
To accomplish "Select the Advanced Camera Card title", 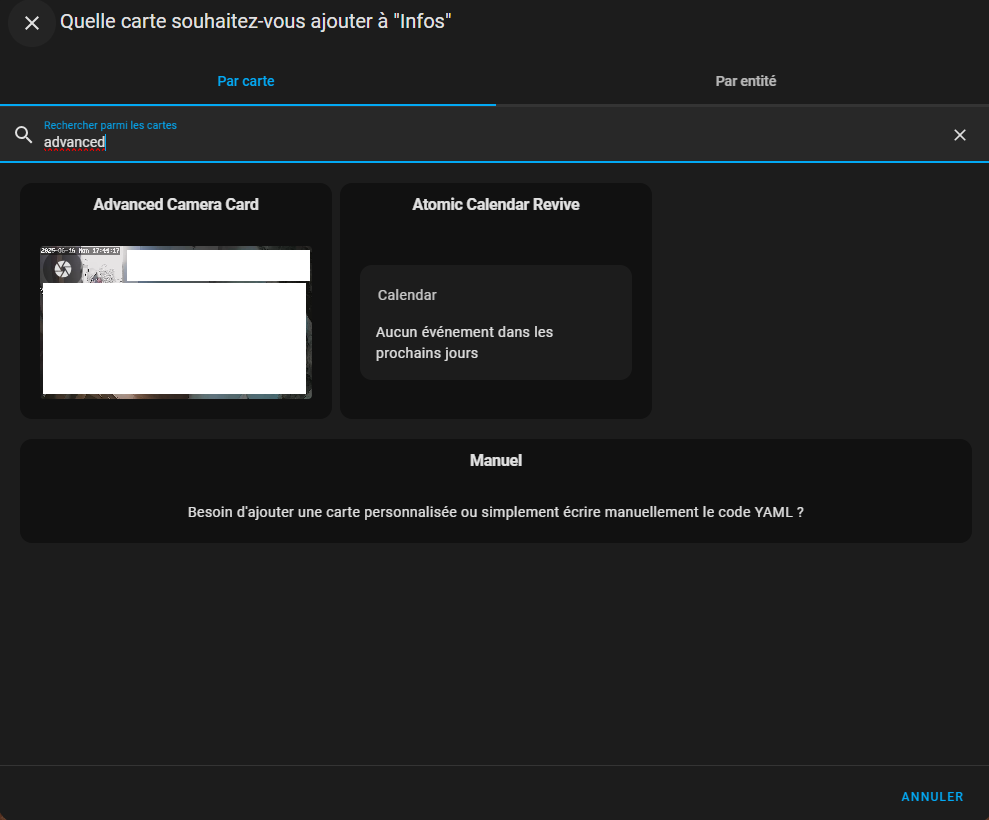I will 176,204.
